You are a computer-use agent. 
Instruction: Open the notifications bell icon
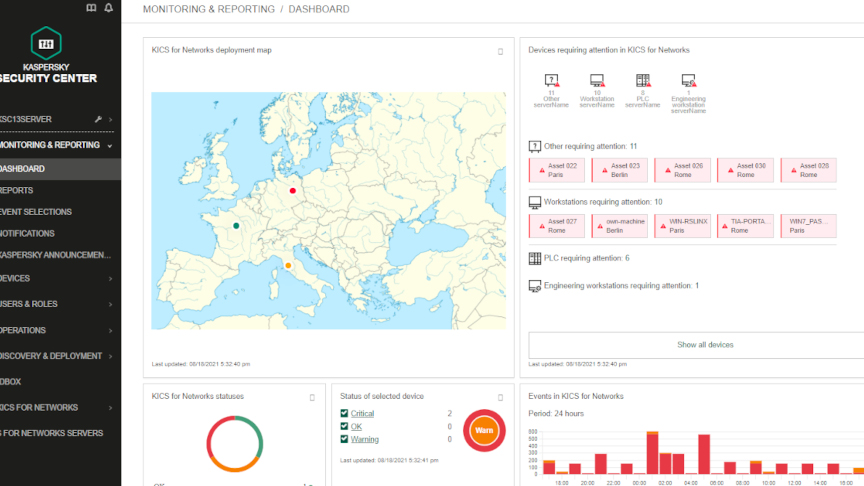pos(109,8)
